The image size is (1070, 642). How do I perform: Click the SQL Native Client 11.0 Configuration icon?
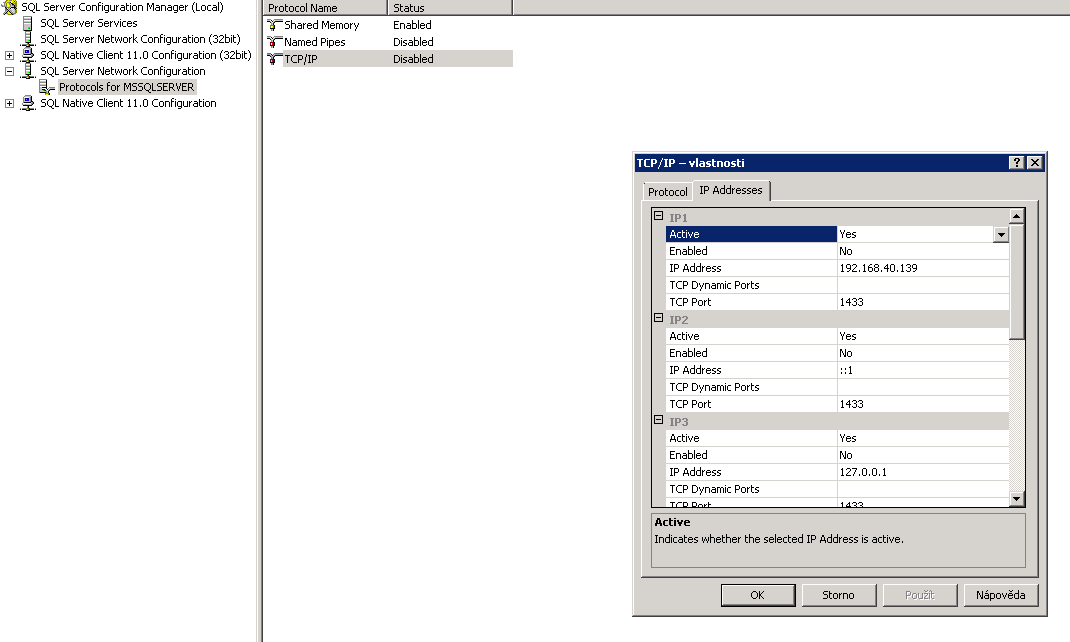coord(28,103)
